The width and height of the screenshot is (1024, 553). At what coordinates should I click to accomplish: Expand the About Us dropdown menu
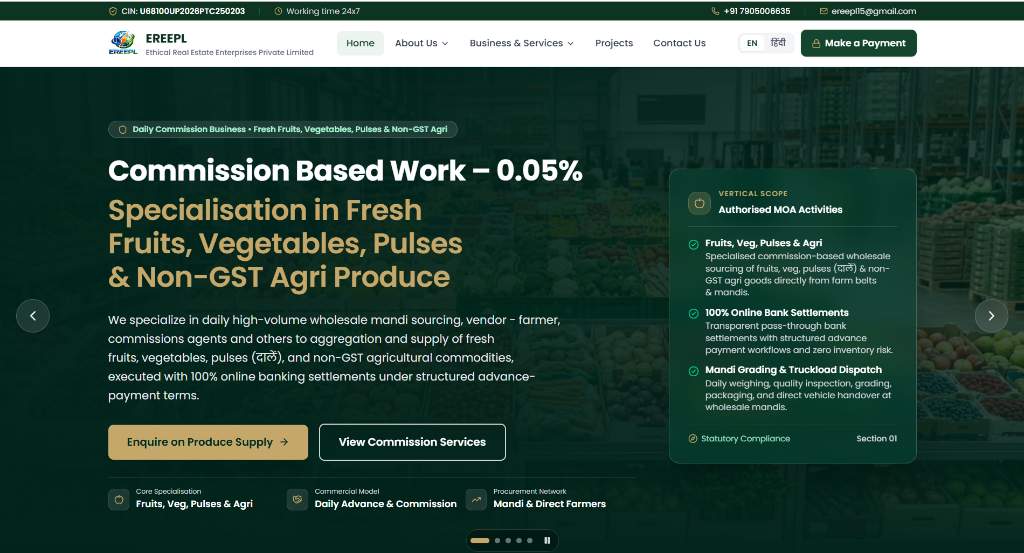421,43
